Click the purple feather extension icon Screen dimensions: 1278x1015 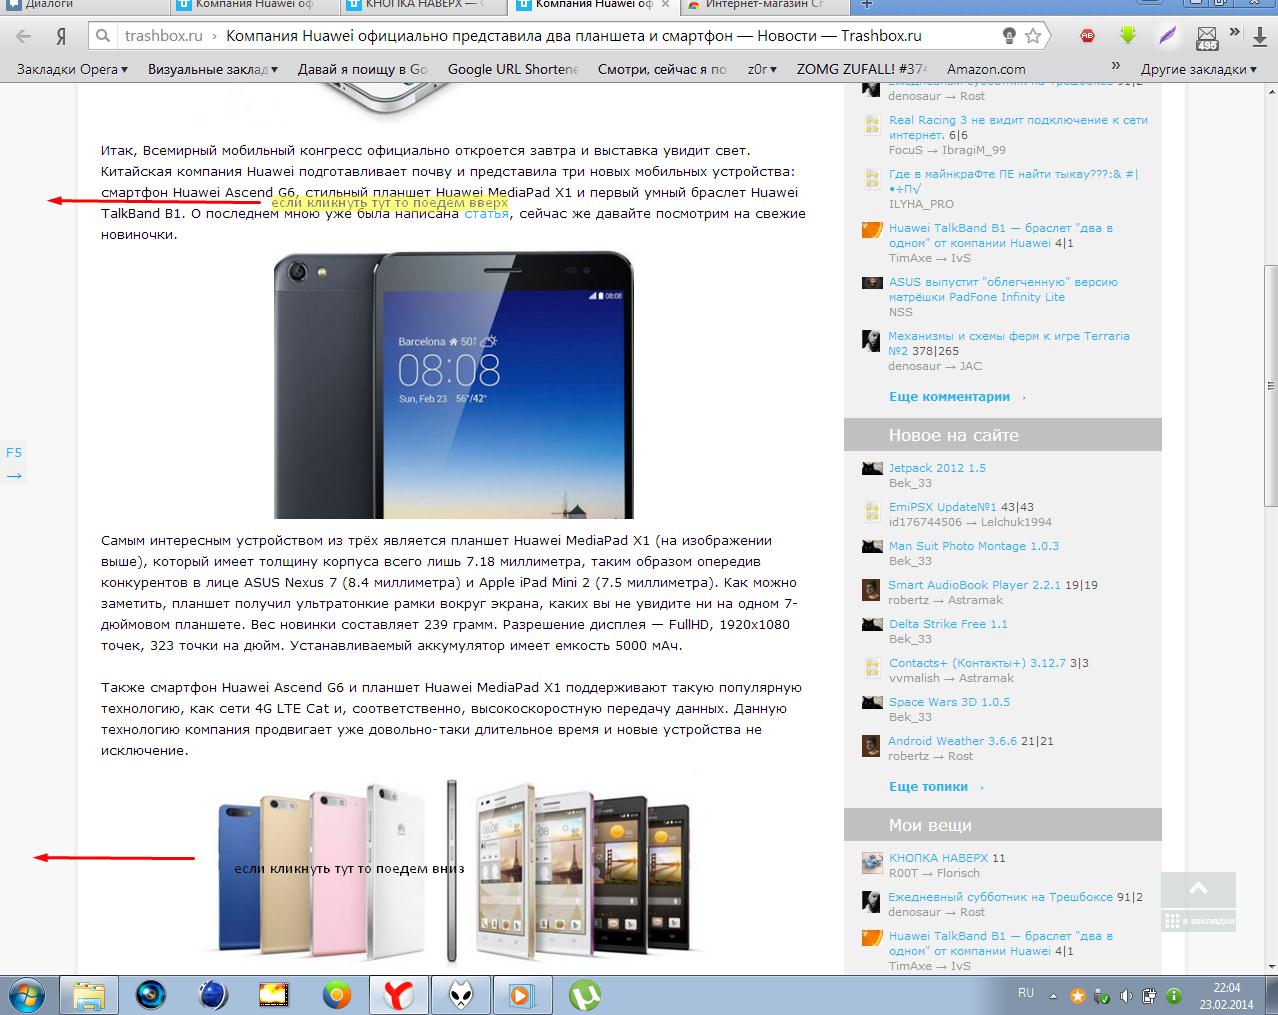point(1167,36)
